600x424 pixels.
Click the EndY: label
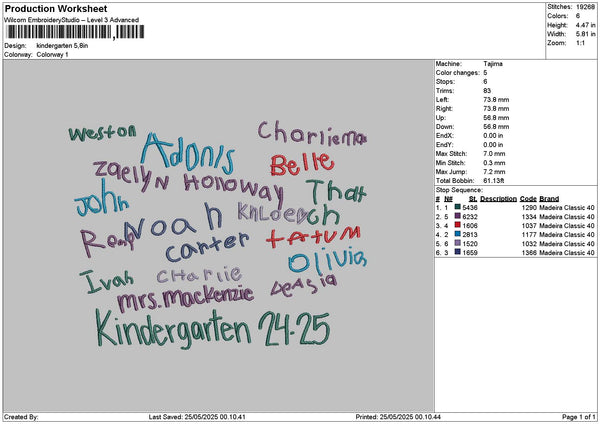click(x=445, y=145)
